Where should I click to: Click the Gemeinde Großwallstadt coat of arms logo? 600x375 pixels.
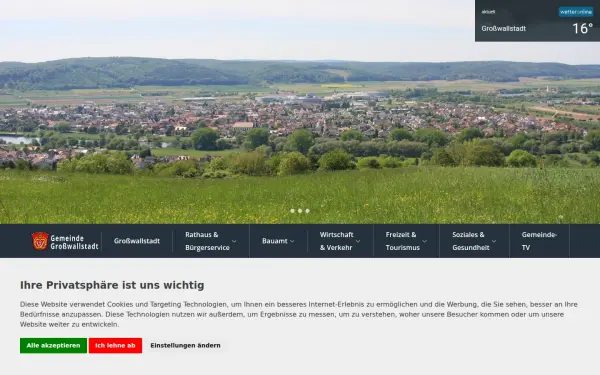(40, 241)
